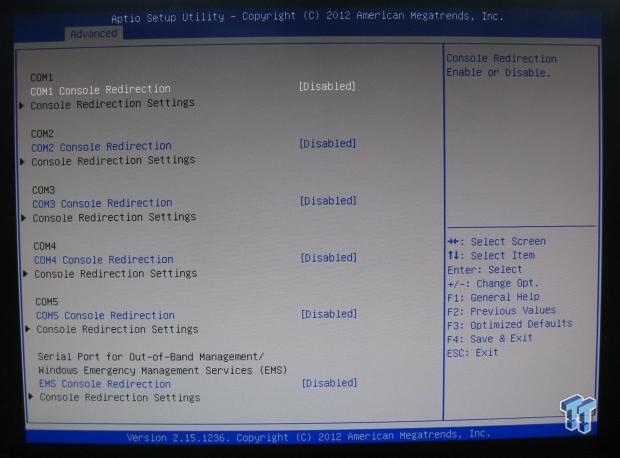This screenshot has height=458, width=620.
Task: Open Console Redirection Settings under COM4
Action: pyautogui.click(x=115, y=273)
